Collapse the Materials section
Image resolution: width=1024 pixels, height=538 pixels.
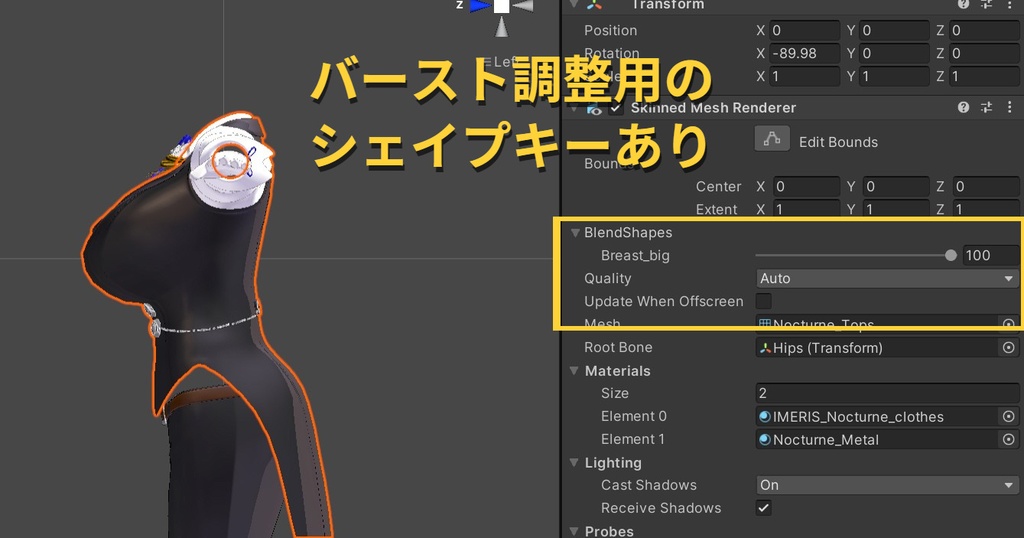click(575, 371)
